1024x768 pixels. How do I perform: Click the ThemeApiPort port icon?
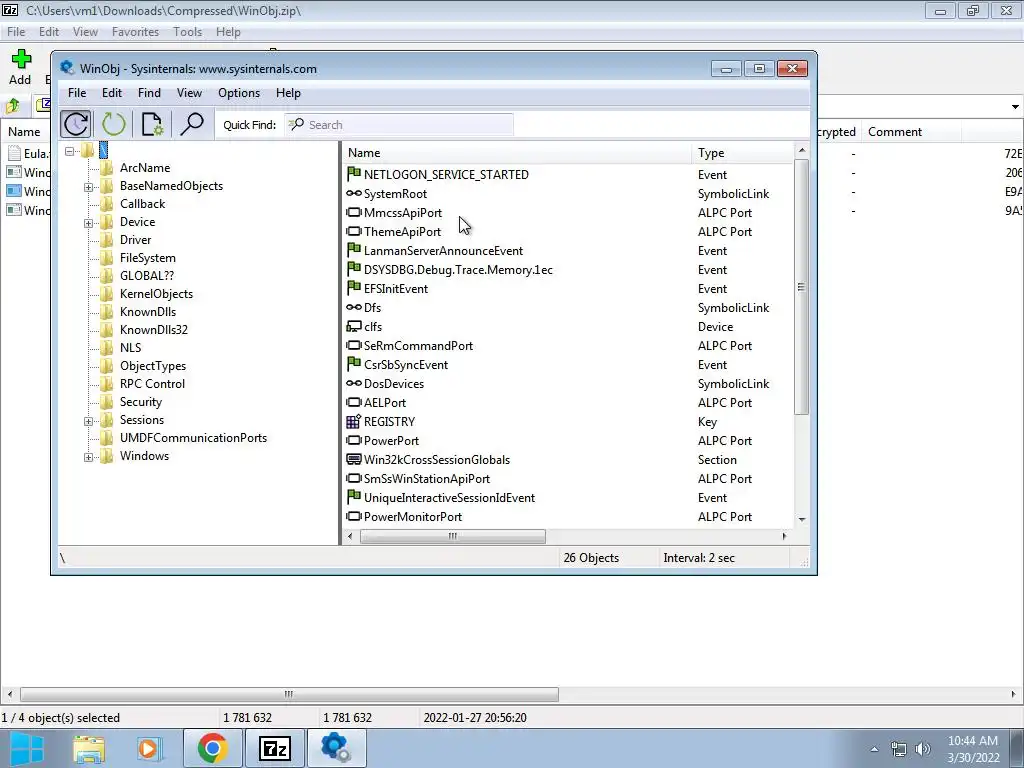(x=353, y=231)
